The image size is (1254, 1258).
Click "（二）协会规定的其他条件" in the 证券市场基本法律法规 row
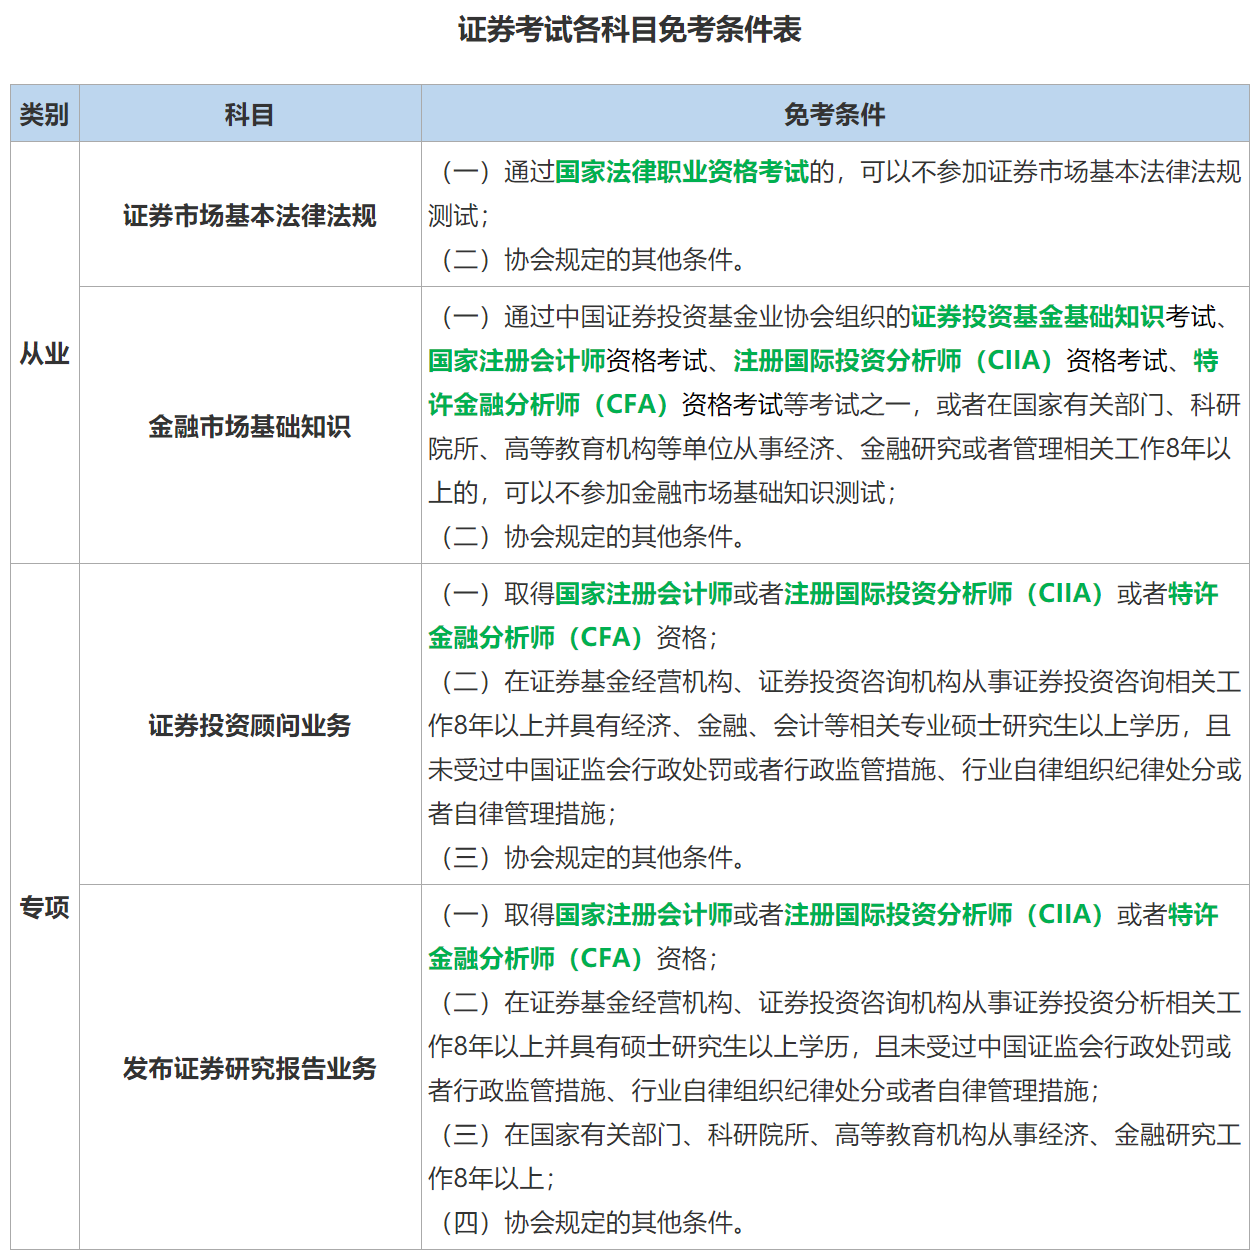(x=590, y=260)
